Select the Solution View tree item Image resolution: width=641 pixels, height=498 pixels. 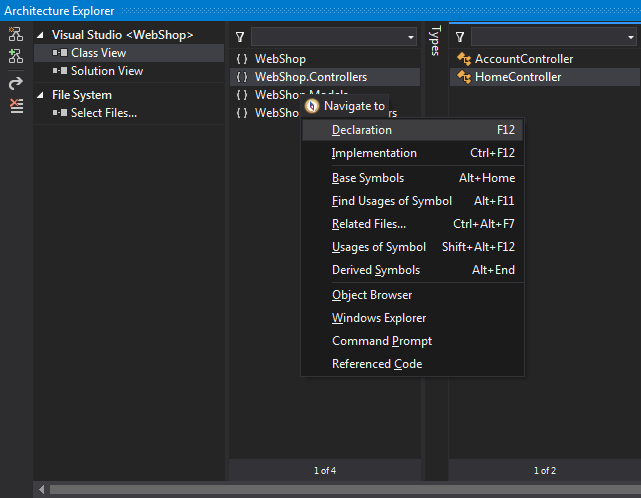pos(129,71)
